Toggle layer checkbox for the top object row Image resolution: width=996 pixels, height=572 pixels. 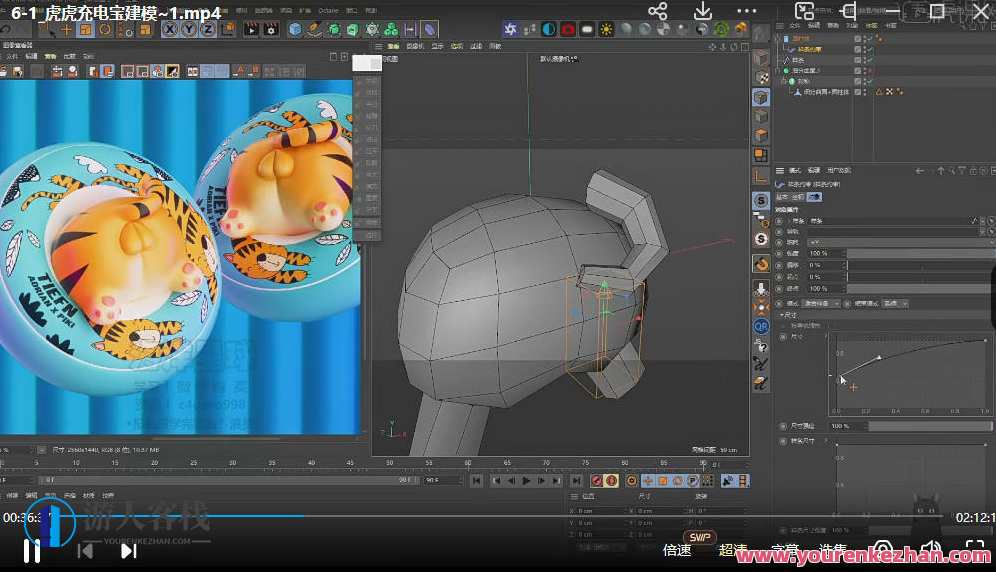tap(858, 39)
